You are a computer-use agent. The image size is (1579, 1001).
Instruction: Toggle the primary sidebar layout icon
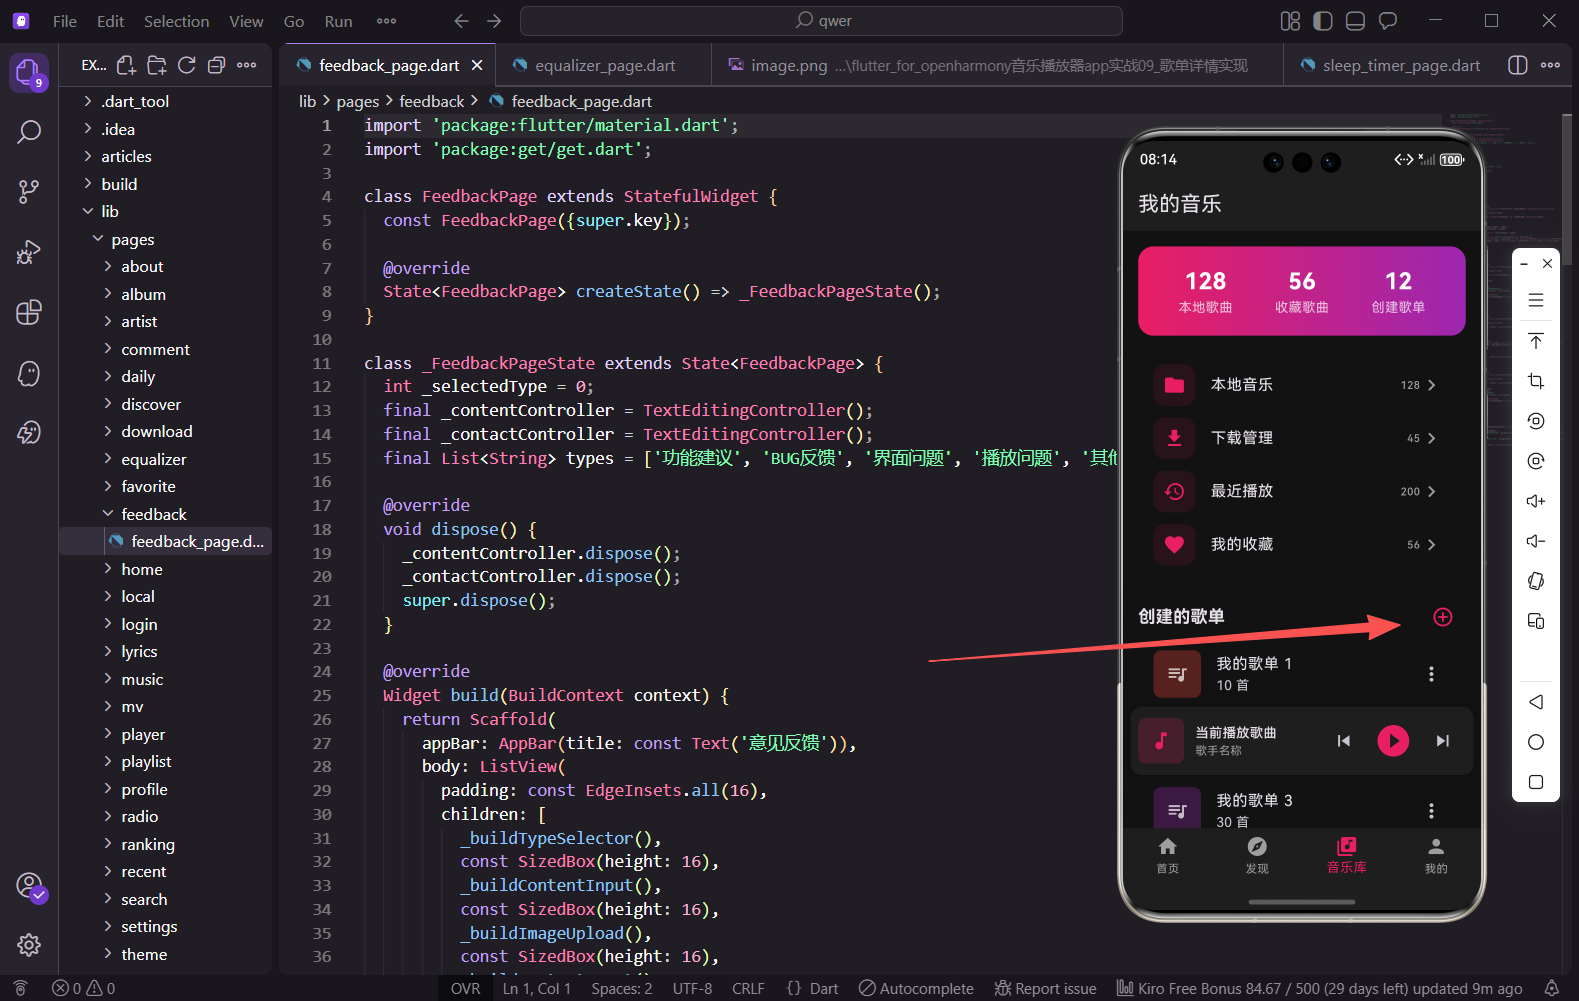point(1323,21)
